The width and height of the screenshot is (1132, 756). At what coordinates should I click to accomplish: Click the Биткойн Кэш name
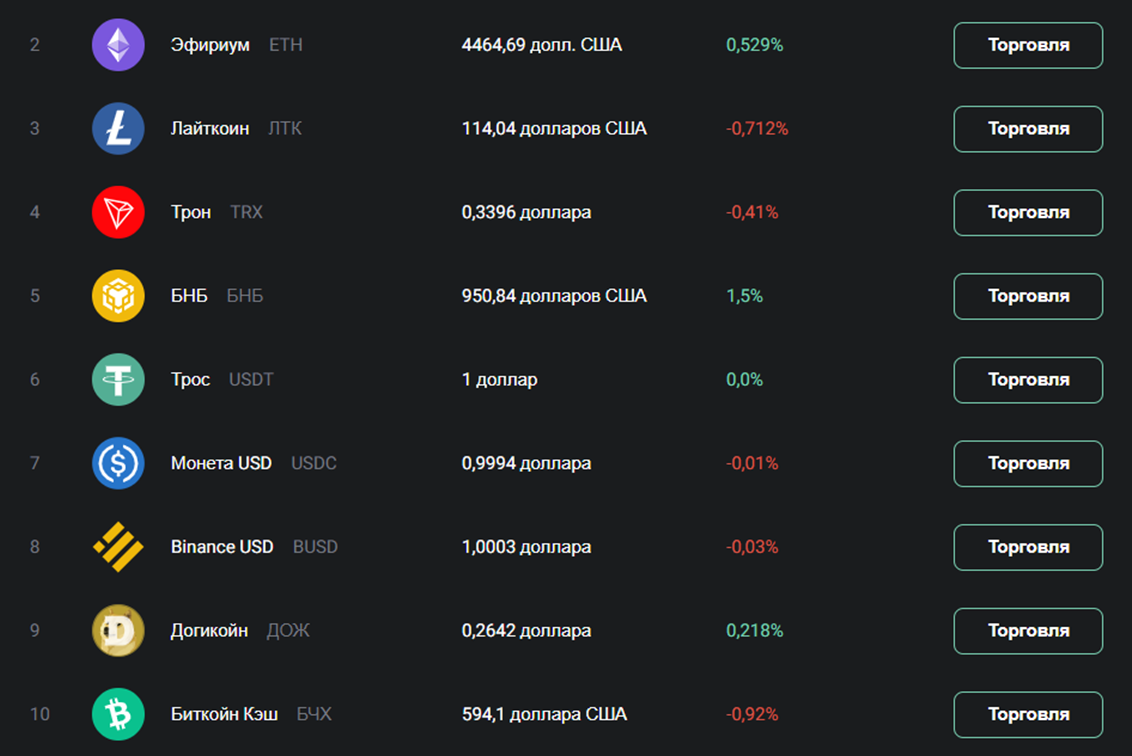pyautogui.click(x=225, y=714)
